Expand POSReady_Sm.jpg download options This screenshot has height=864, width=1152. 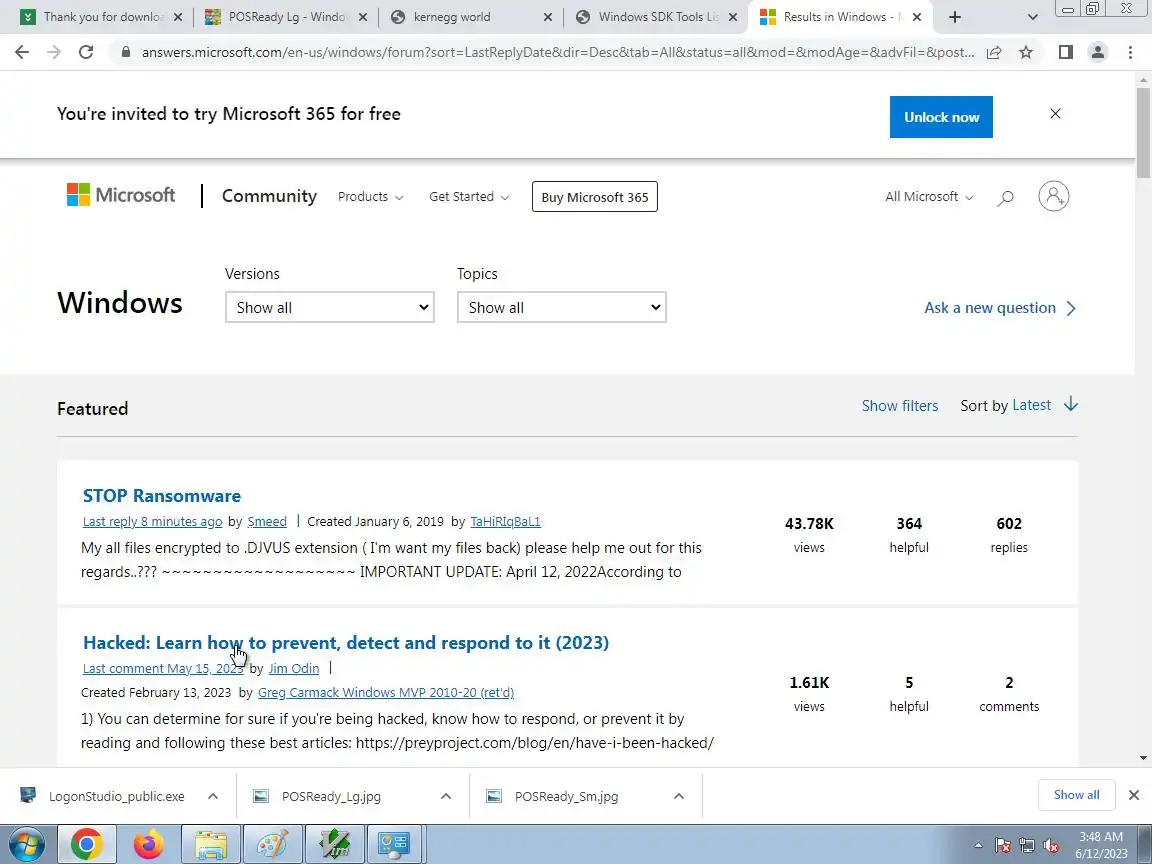click(679, 796)
